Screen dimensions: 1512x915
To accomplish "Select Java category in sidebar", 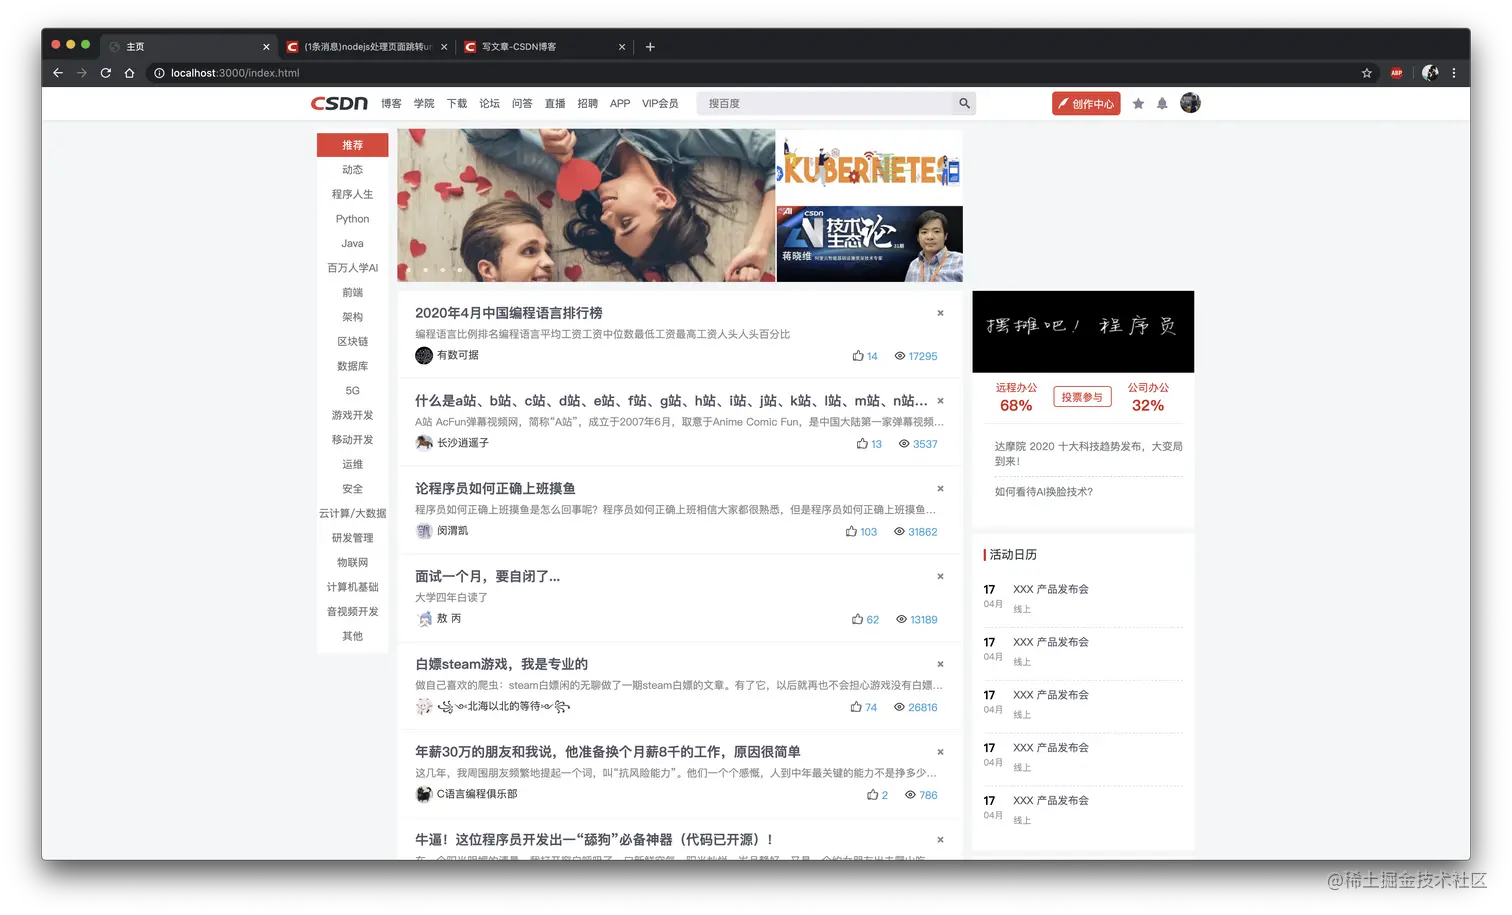I will click(352, 243).
